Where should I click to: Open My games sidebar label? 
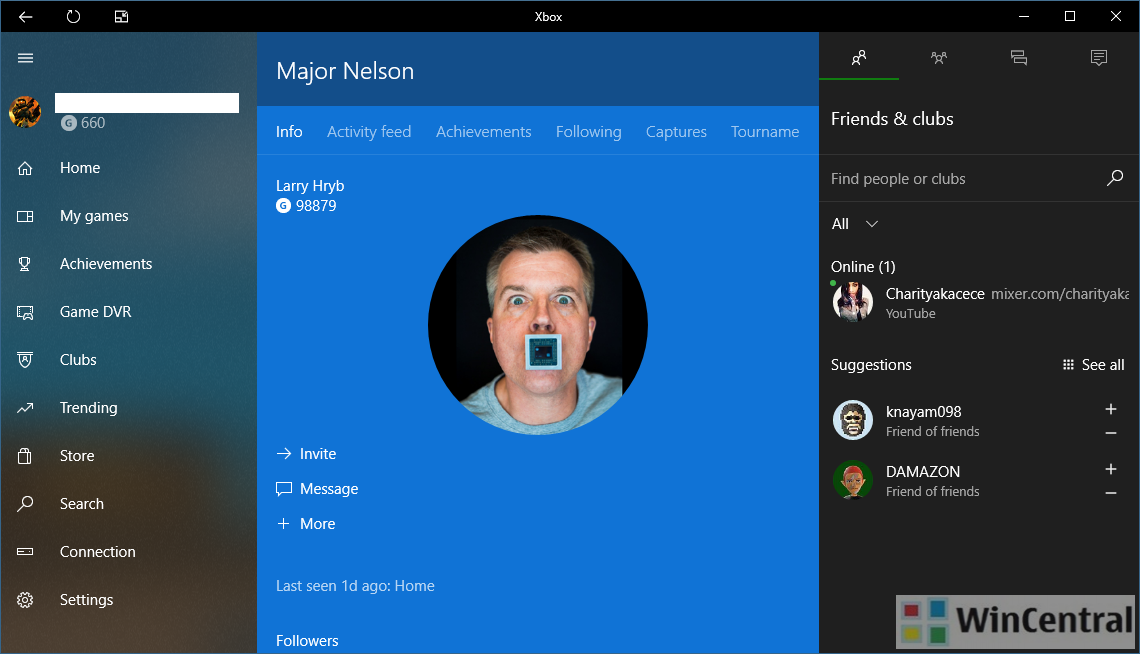click(x=94, y=216)
